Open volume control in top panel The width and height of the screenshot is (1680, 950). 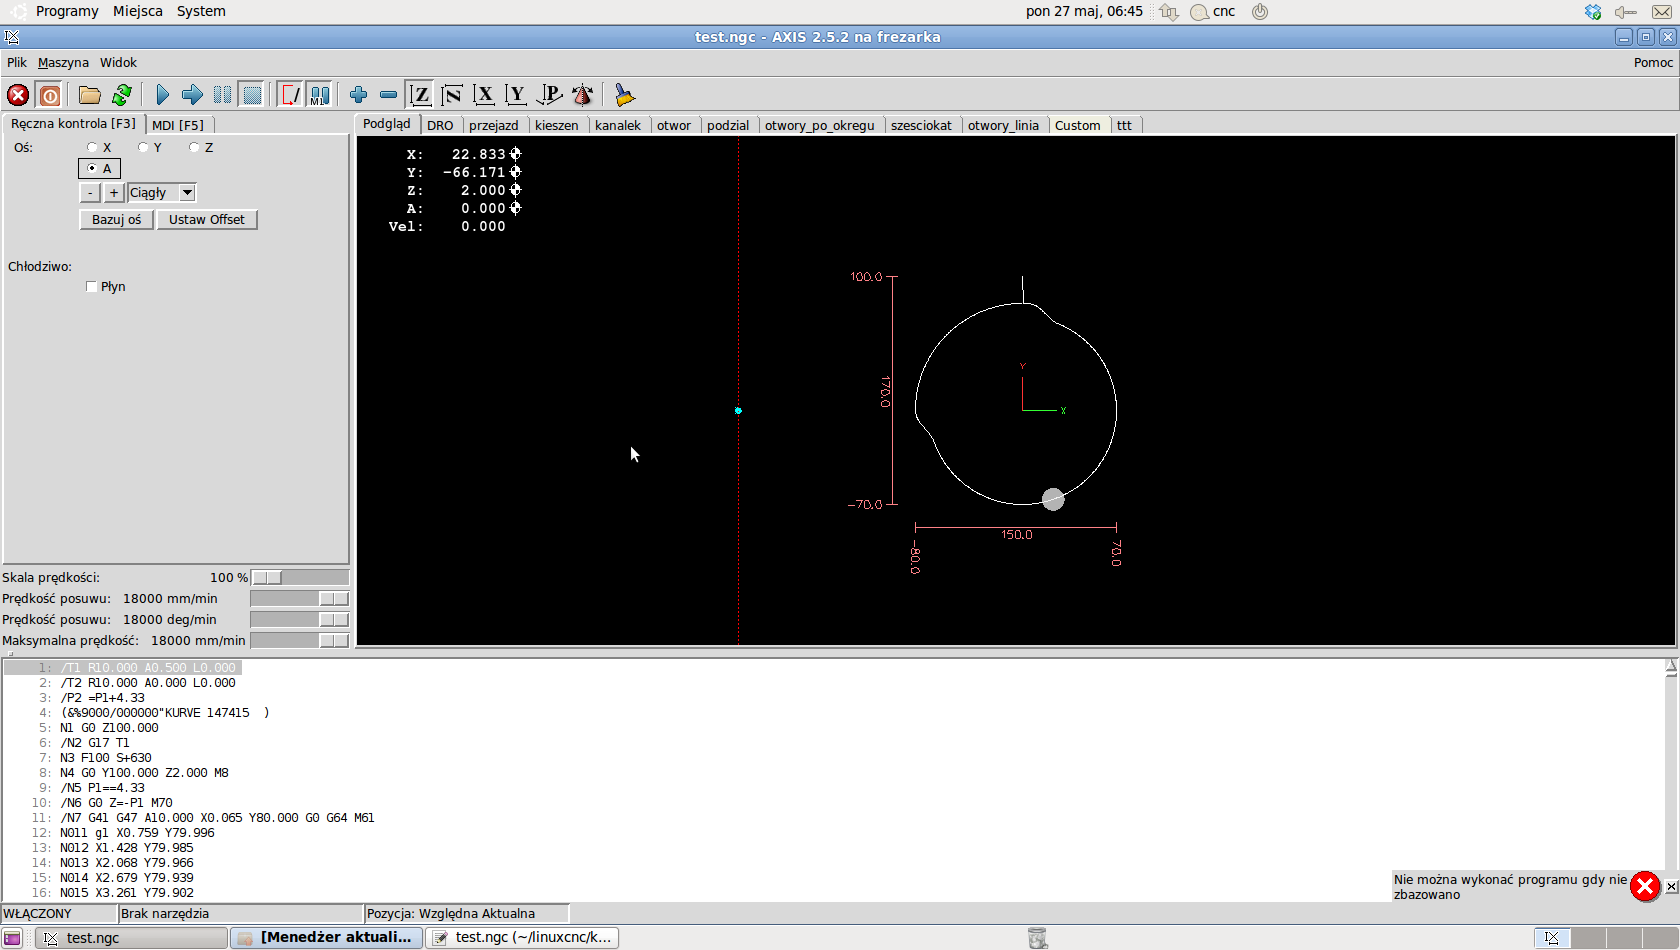click(1625, 11)
